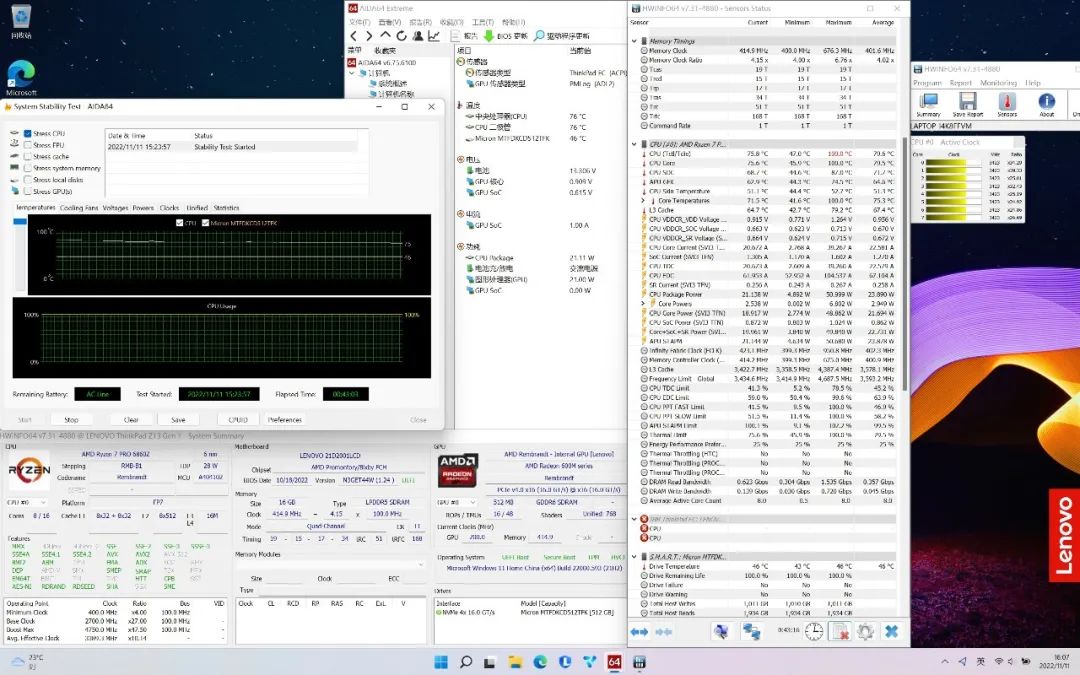
Task: Open the Recycle Bin desktop icon
Action: 21,21
